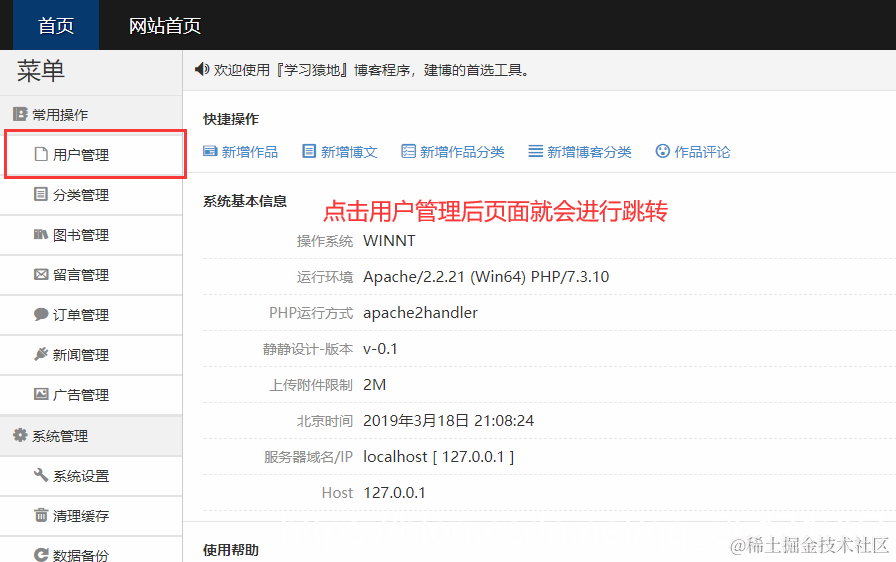The image size is (896, 562).
Task: Click the plug icon beside 新闻管理
Action: coord(41,354)
